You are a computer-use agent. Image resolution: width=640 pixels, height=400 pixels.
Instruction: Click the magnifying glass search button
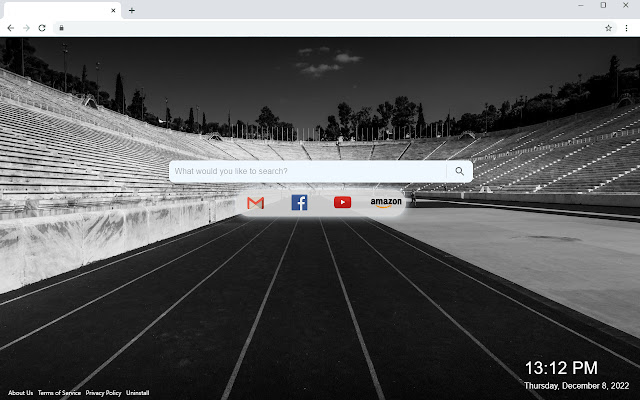click(x=460, y=171)
